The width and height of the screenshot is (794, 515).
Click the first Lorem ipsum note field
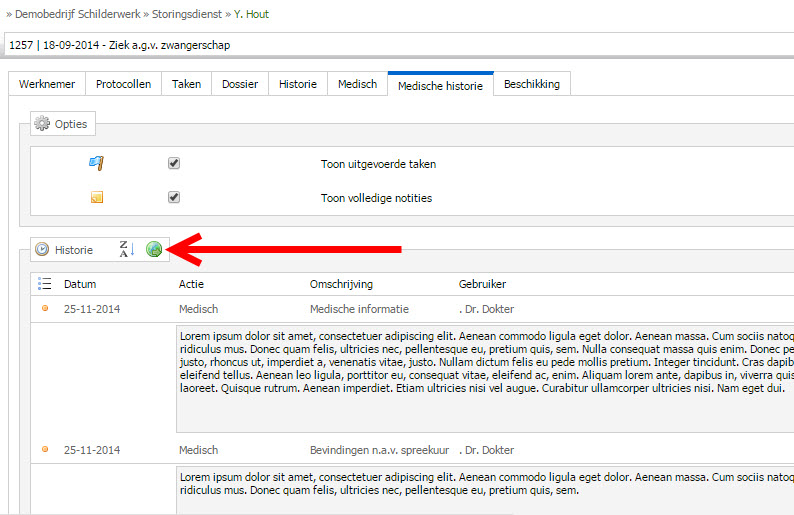(x=485, y=379)
